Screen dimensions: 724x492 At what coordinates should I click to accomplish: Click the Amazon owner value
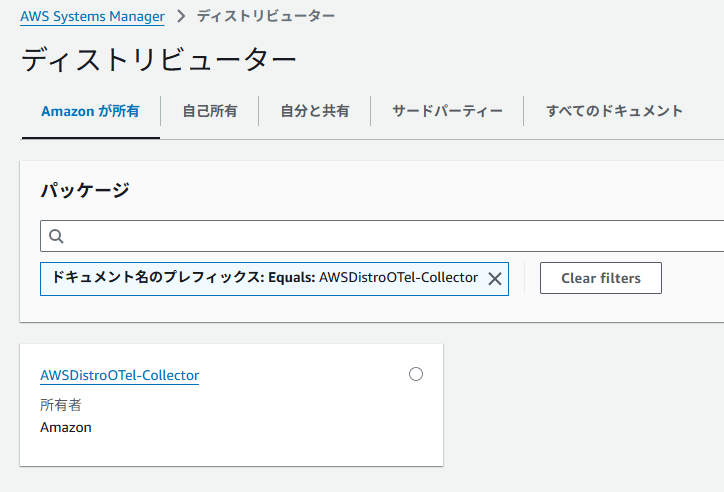pyautogui.click(x=66, y=427)
